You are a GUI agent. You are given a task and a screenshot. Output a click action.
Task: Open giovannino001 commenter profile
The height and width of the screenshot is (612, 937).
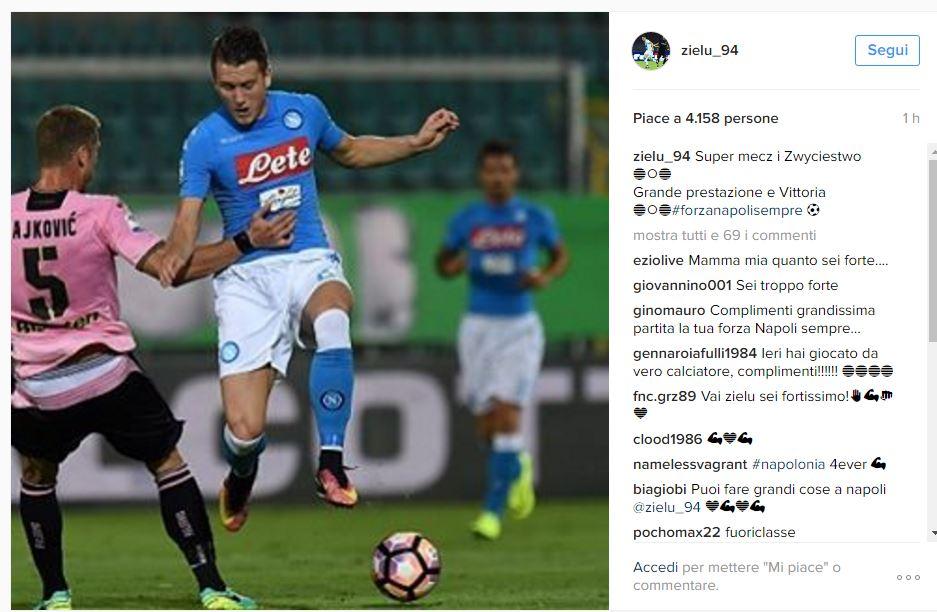(x=682, y=286)
